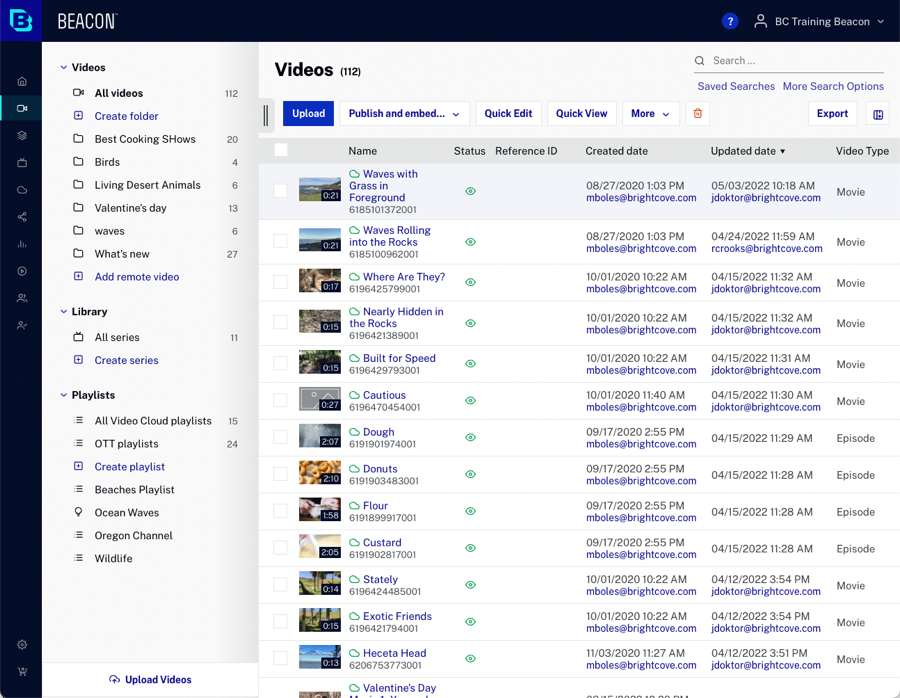This screenshot has width=900, height=698.
Task: Select the checkbox for Donuts video
Action: click(x=280, y=474)
